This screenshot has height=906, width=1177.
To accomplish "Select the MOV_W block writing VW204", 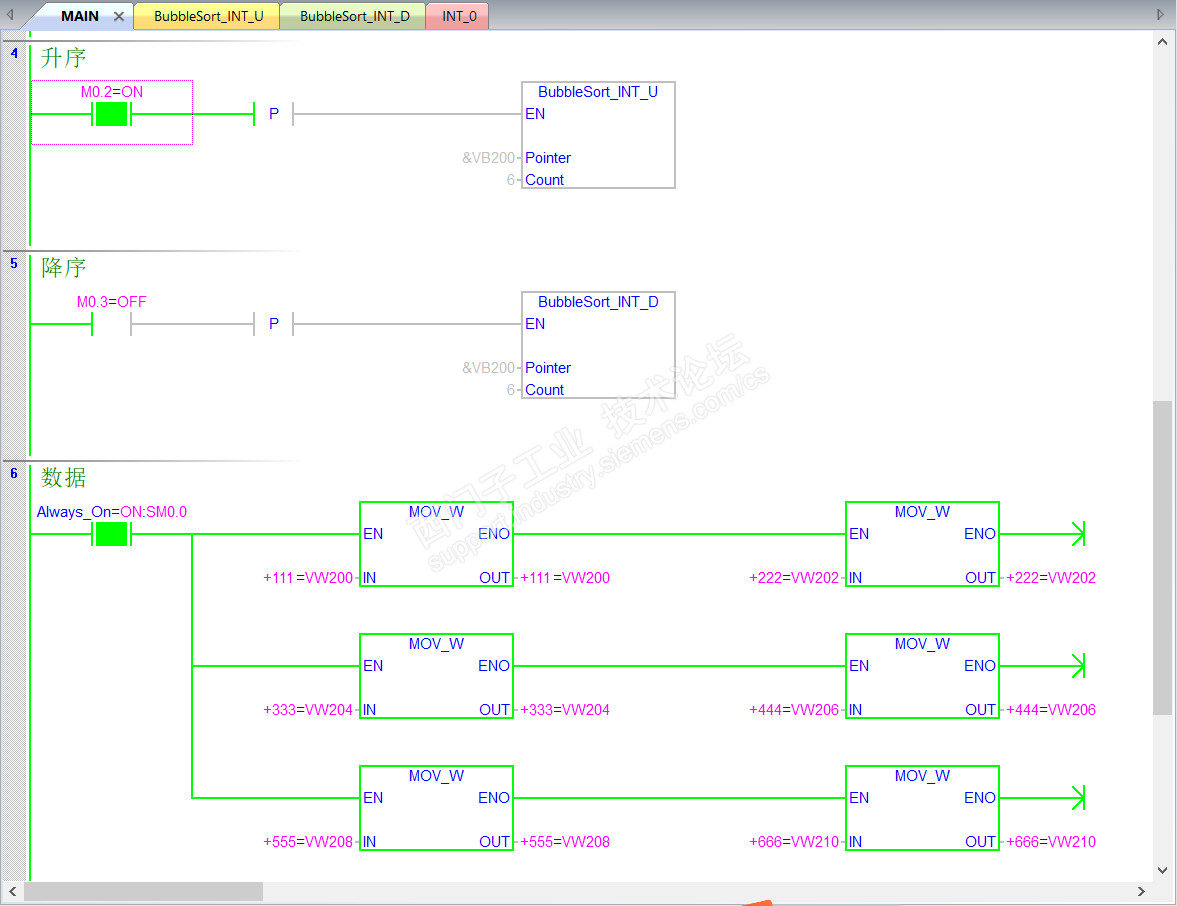I will point(436,676).
